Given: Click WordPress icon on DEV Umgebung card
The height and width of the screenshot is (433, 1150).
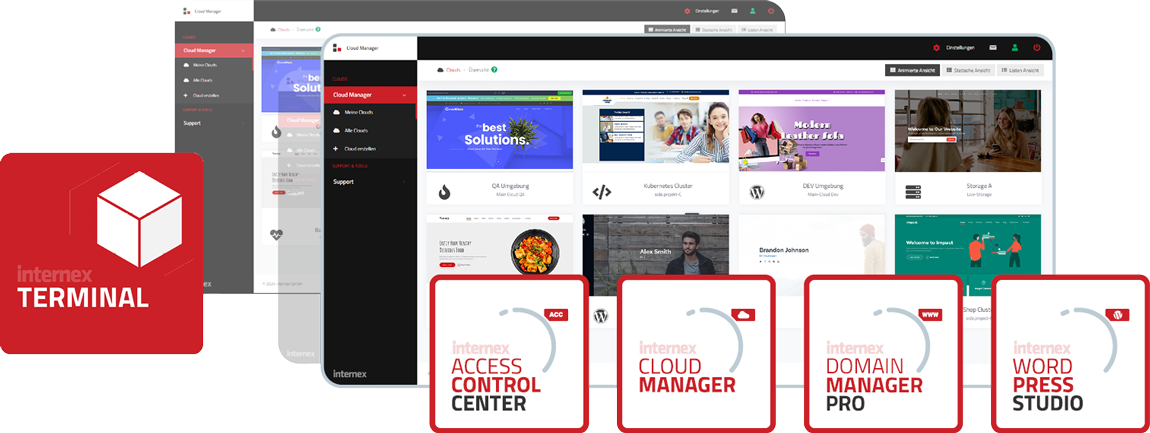Looking at the screenshot, I should tap(758, 192).
